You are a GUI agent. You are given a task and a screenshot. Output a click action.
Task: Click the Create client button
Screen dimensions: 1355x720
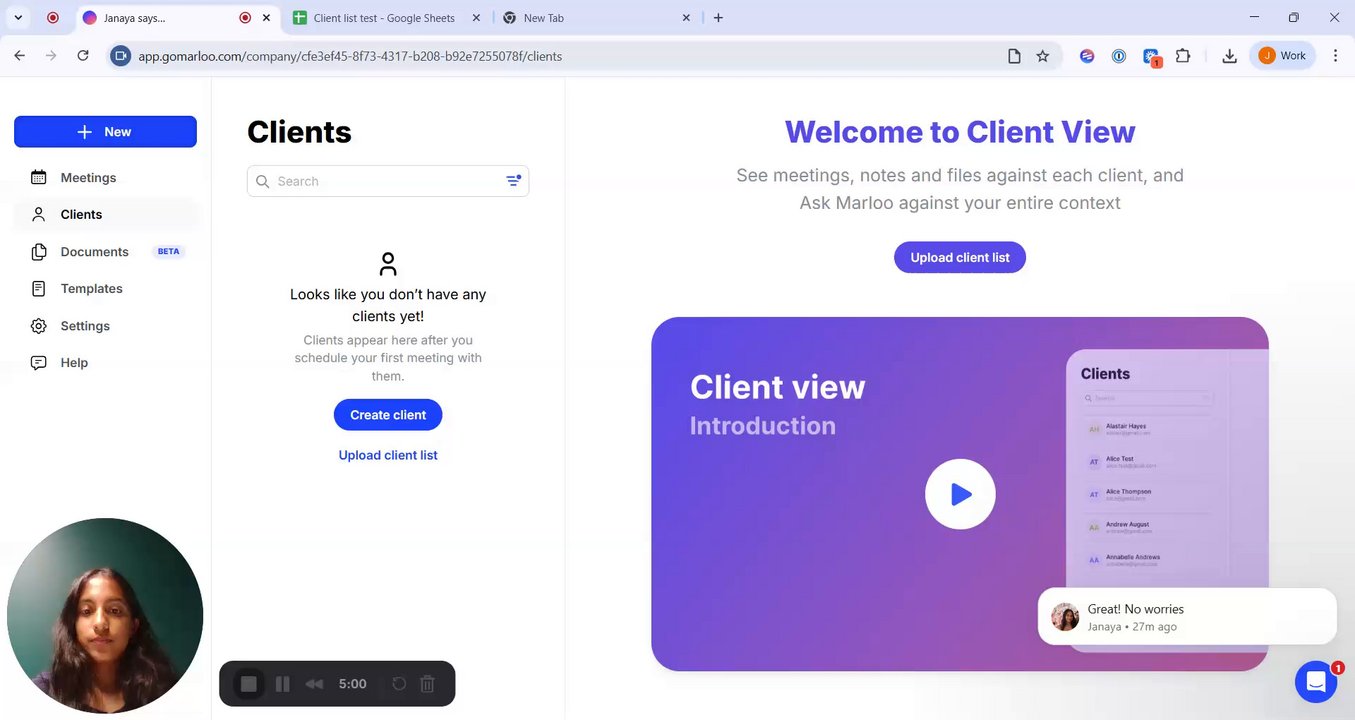[388, 415]
